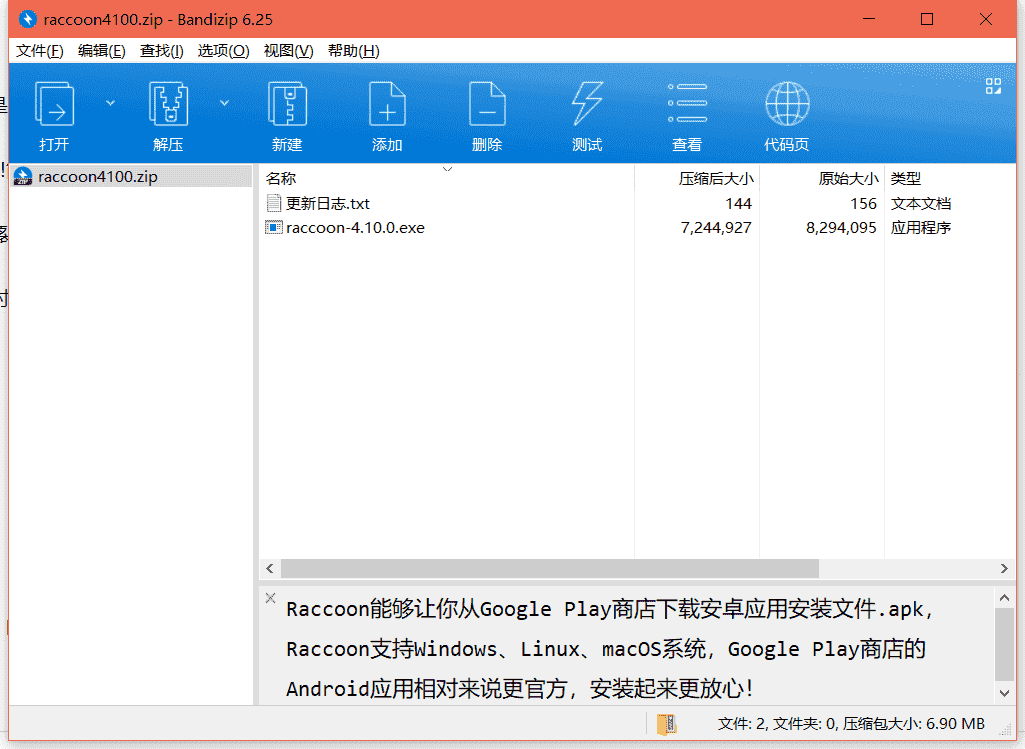
Task: Open the 文件(F) menu
Action: pos(39,51)
